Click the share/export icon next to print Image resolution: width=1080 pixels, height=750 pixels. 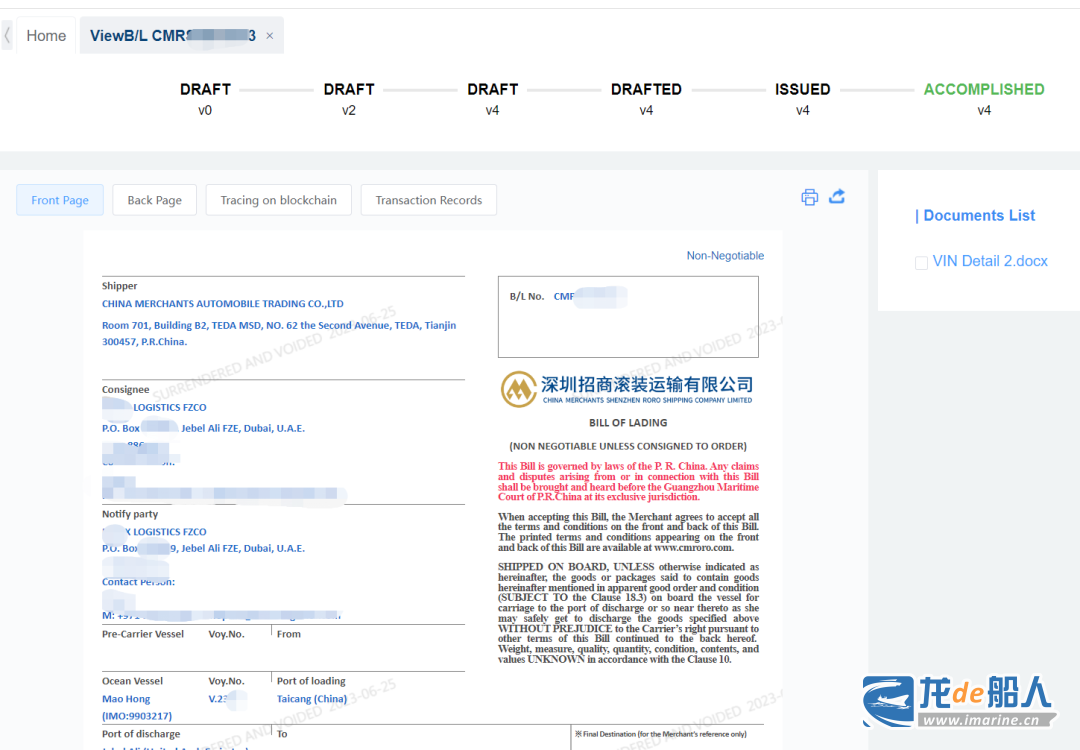click(x=837, y=197)
